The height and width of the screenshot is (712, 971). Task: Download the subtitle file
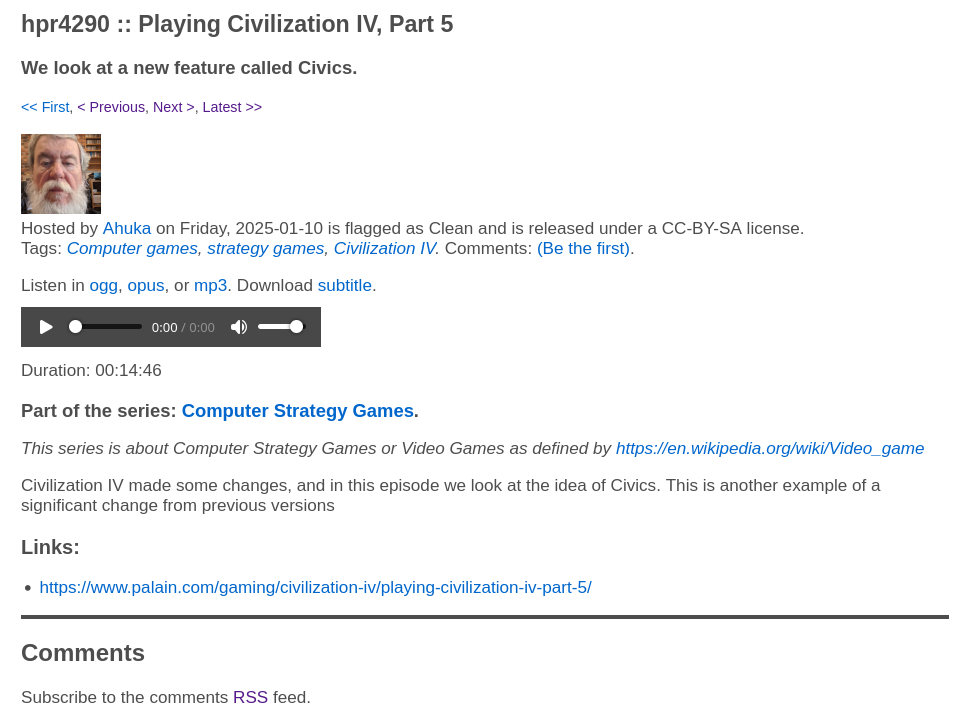(345, 285)
